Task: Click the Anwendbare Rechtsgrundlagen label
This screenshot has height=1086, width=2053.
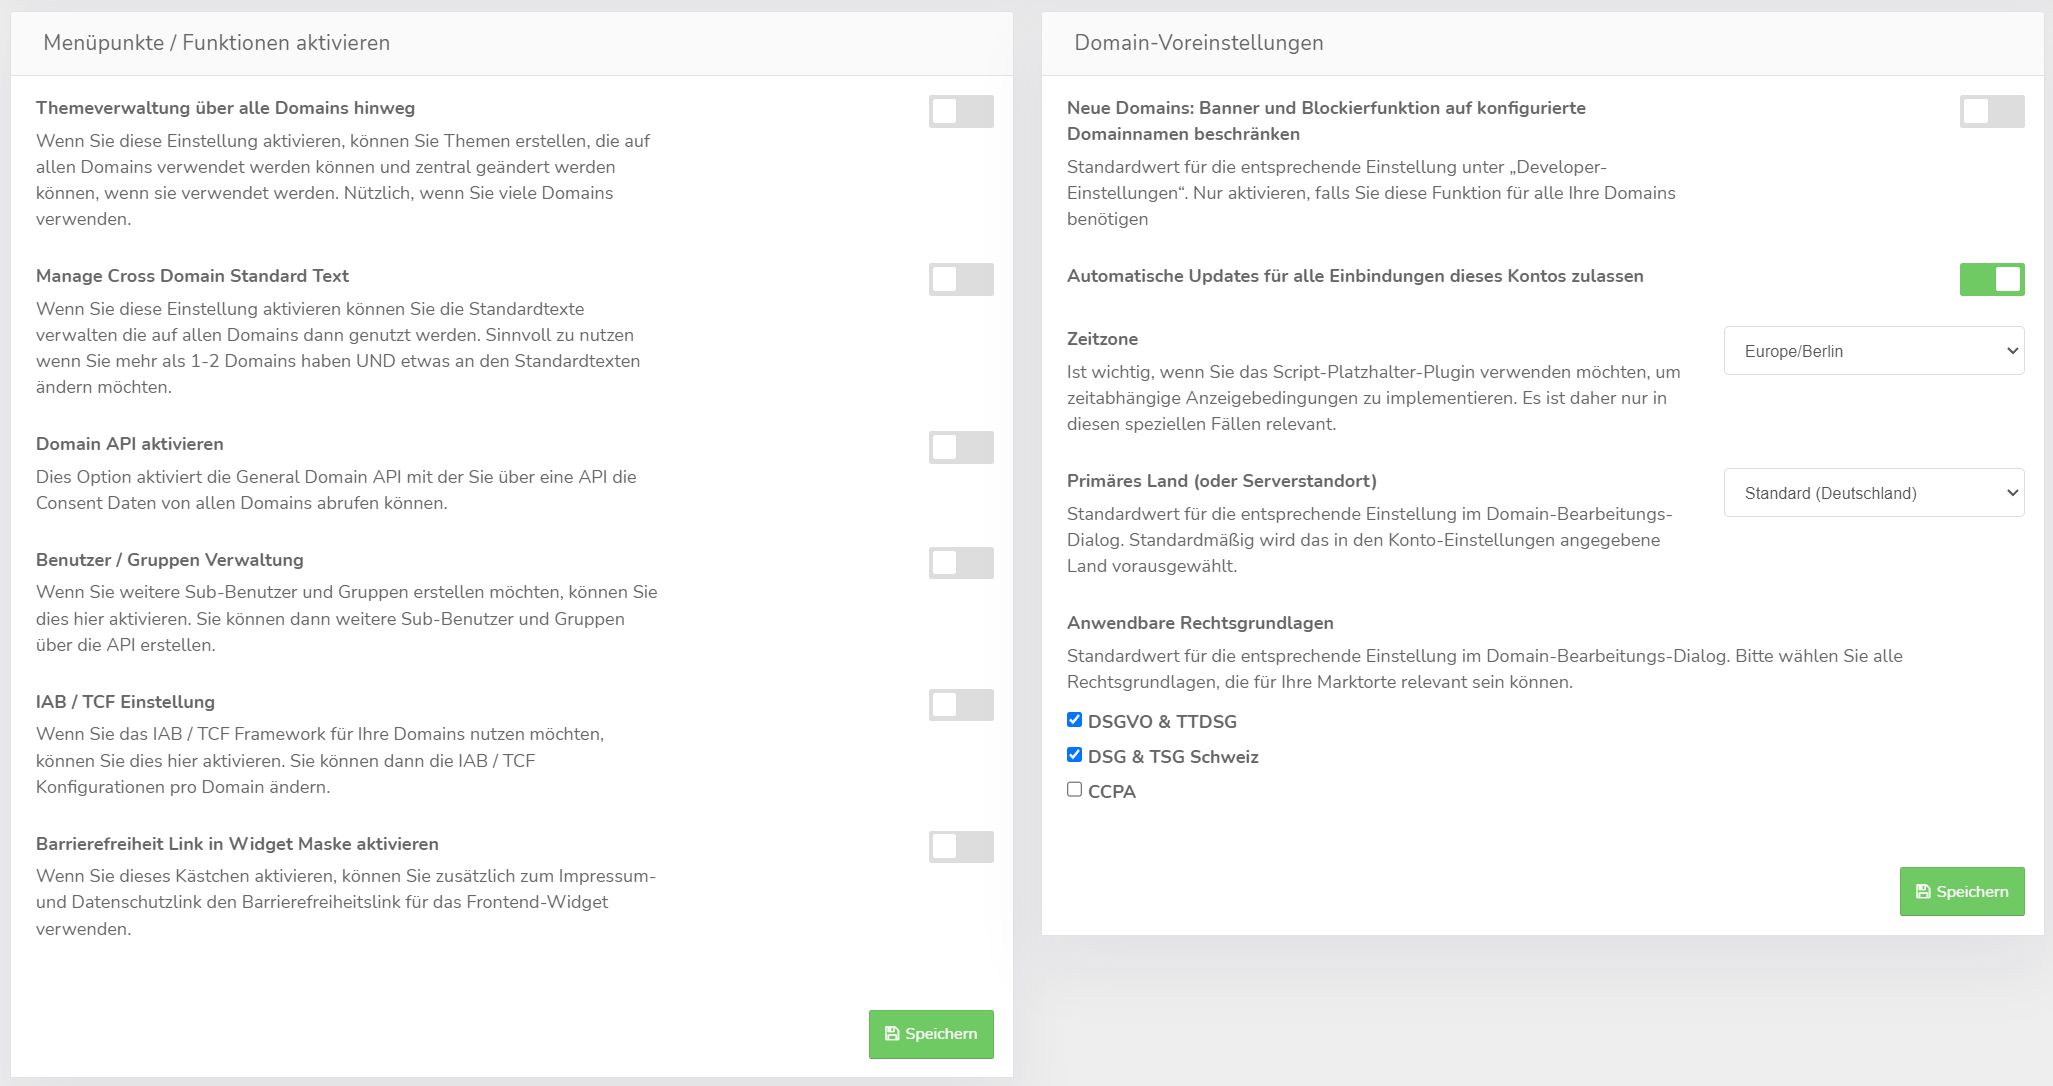Action: point(1200,623)
